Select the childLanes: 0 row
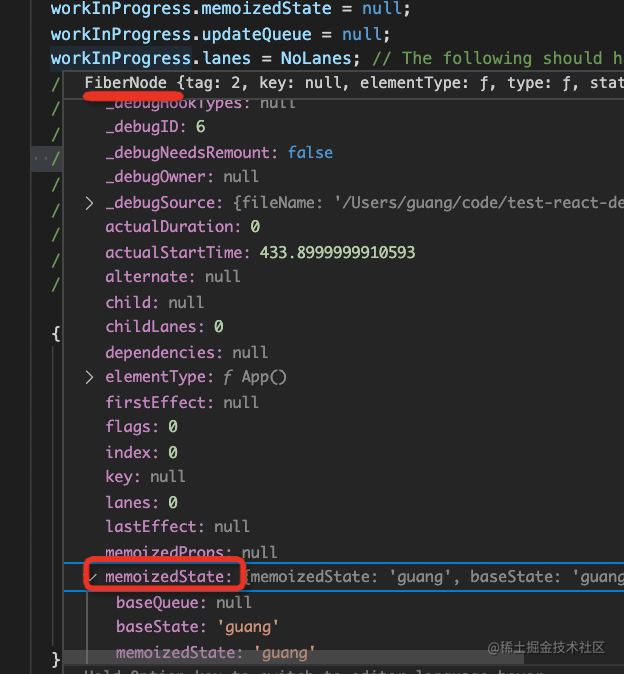Screen dimensions: 624x674 pos(344,327)
